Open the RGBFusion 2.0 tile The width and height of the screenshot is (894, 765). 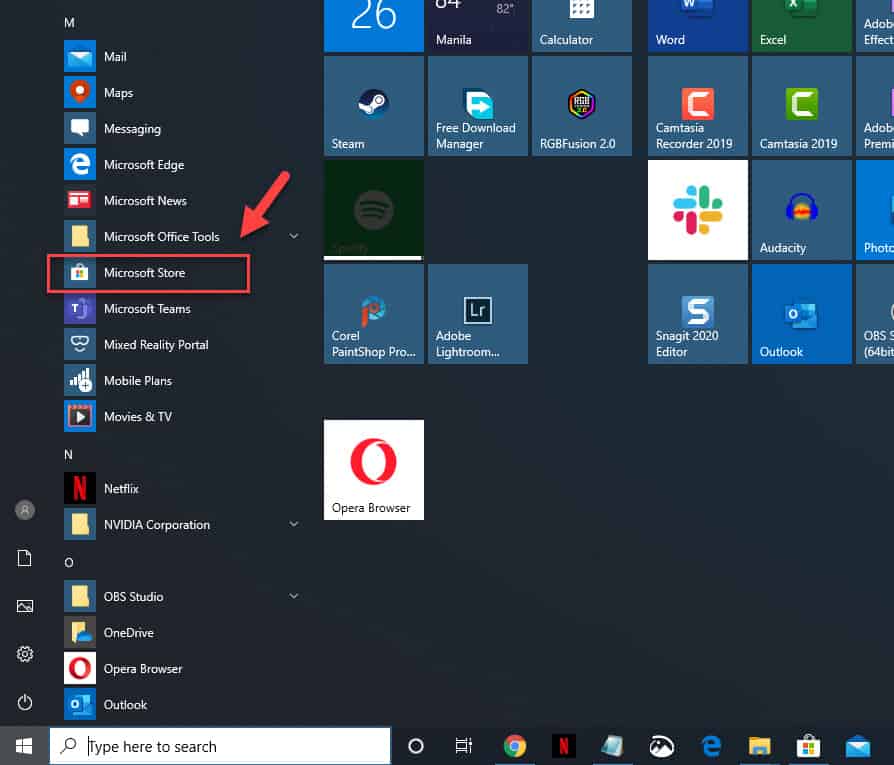coord(582,105)
